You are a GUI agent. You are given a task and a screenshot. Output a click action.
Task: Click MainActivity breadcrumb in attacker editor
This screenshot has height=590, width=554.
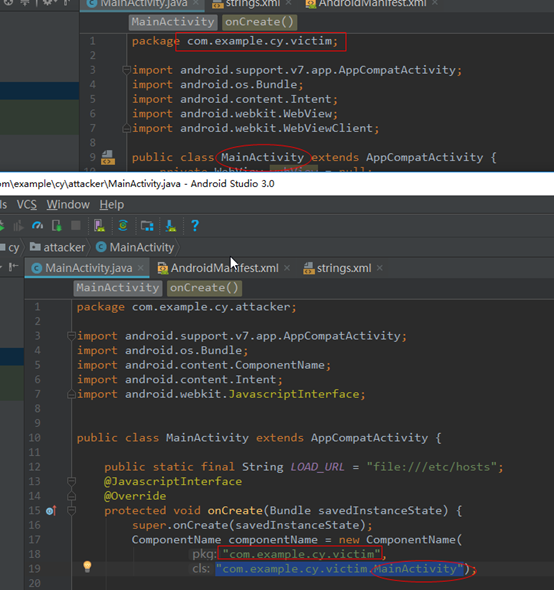[118, 288]
